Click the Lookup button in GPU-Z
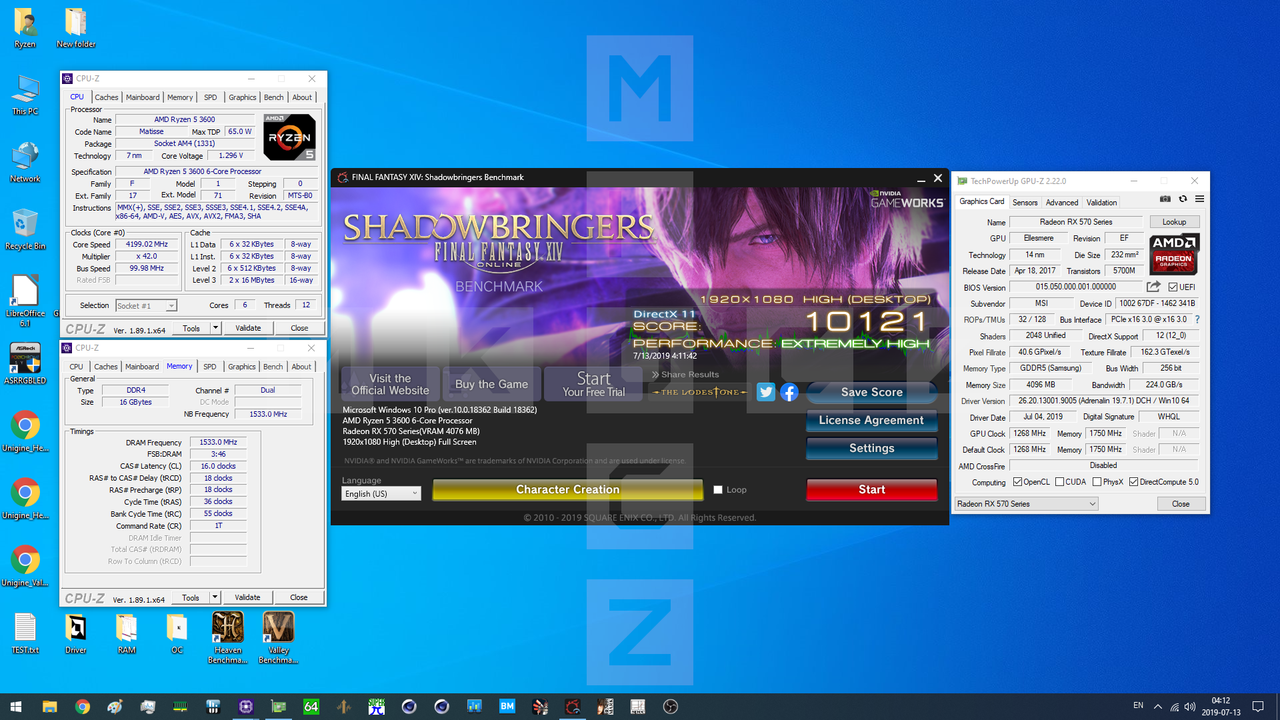1280x720 pixels. pos(1174,222)
